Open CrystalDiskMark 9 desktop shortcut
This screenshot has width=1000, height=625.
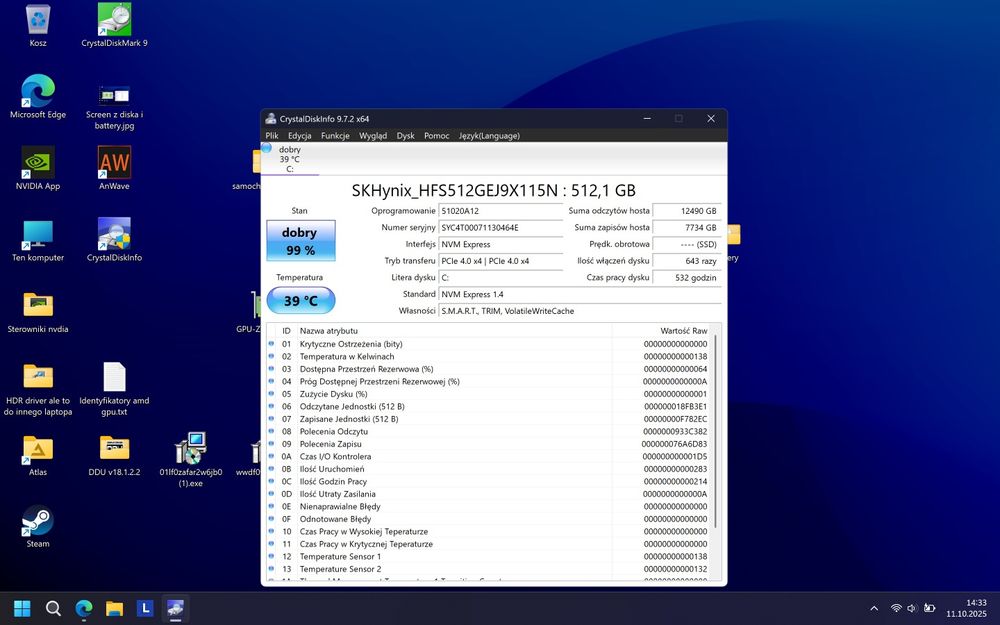point(114,26)
